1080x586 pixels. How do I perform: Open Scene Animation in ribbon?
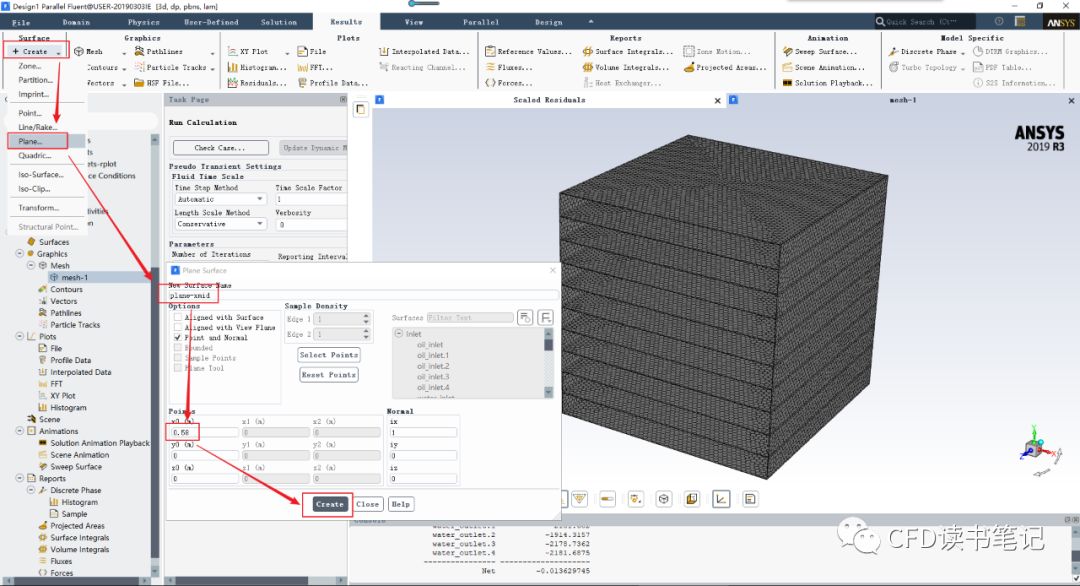click(823, 67)
